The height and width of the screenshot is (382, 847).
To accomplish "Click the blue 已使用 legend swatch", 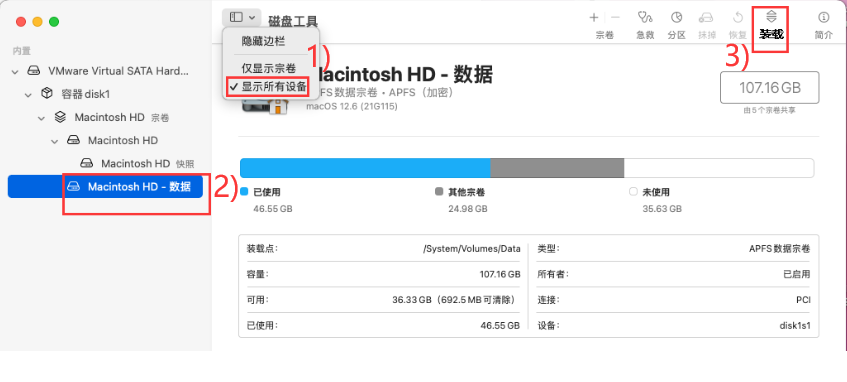I will (244, 191).
